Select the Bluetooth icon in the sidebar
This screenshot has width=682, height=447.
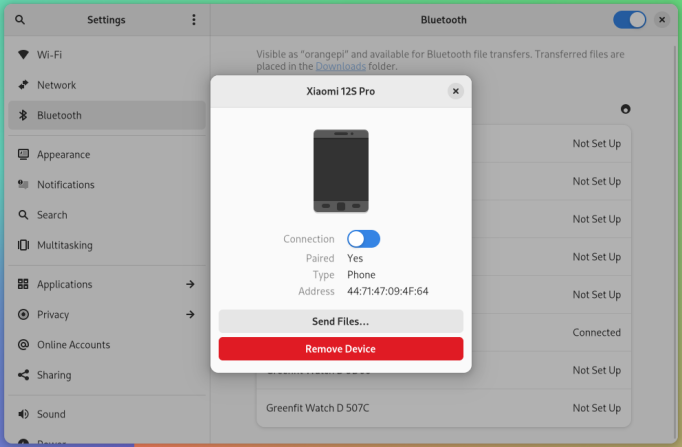23,115
